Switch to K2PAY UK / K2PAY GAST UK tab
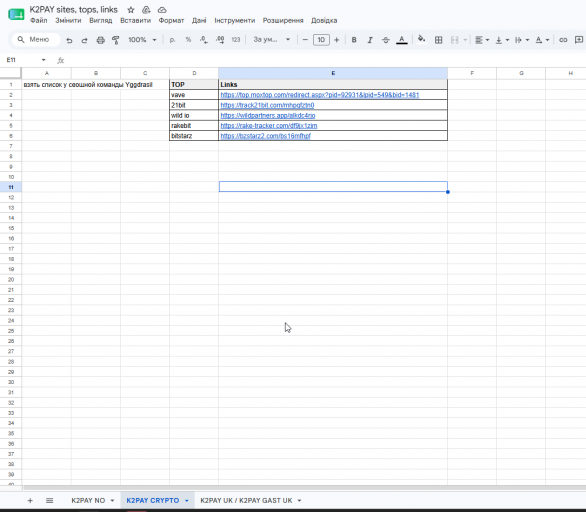This screenshot has height=512, width=586. click(246, 500)
